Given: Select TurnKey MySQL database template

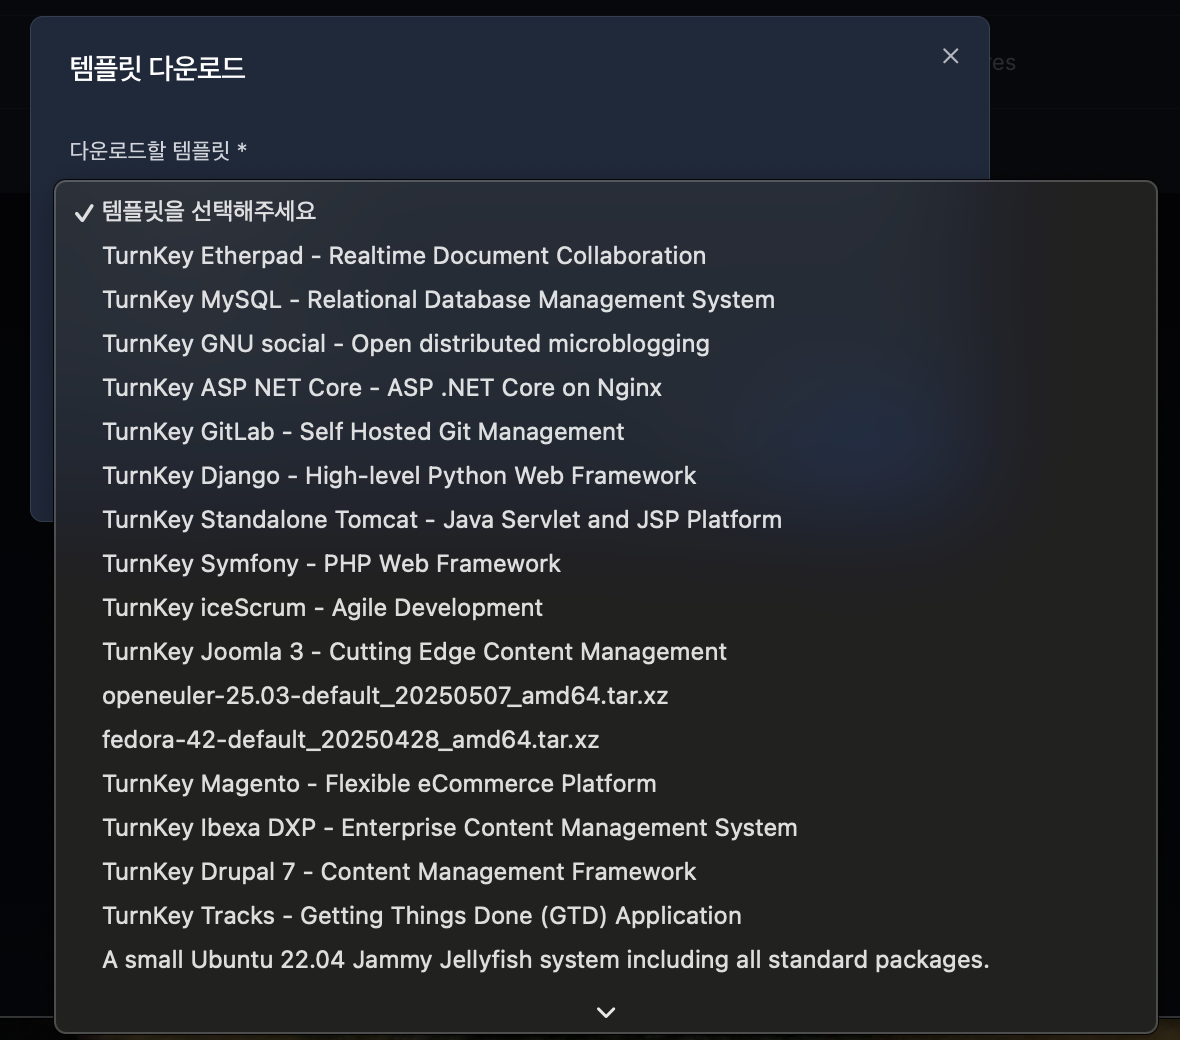Looking at the screenshot, I should click(438, 300).
